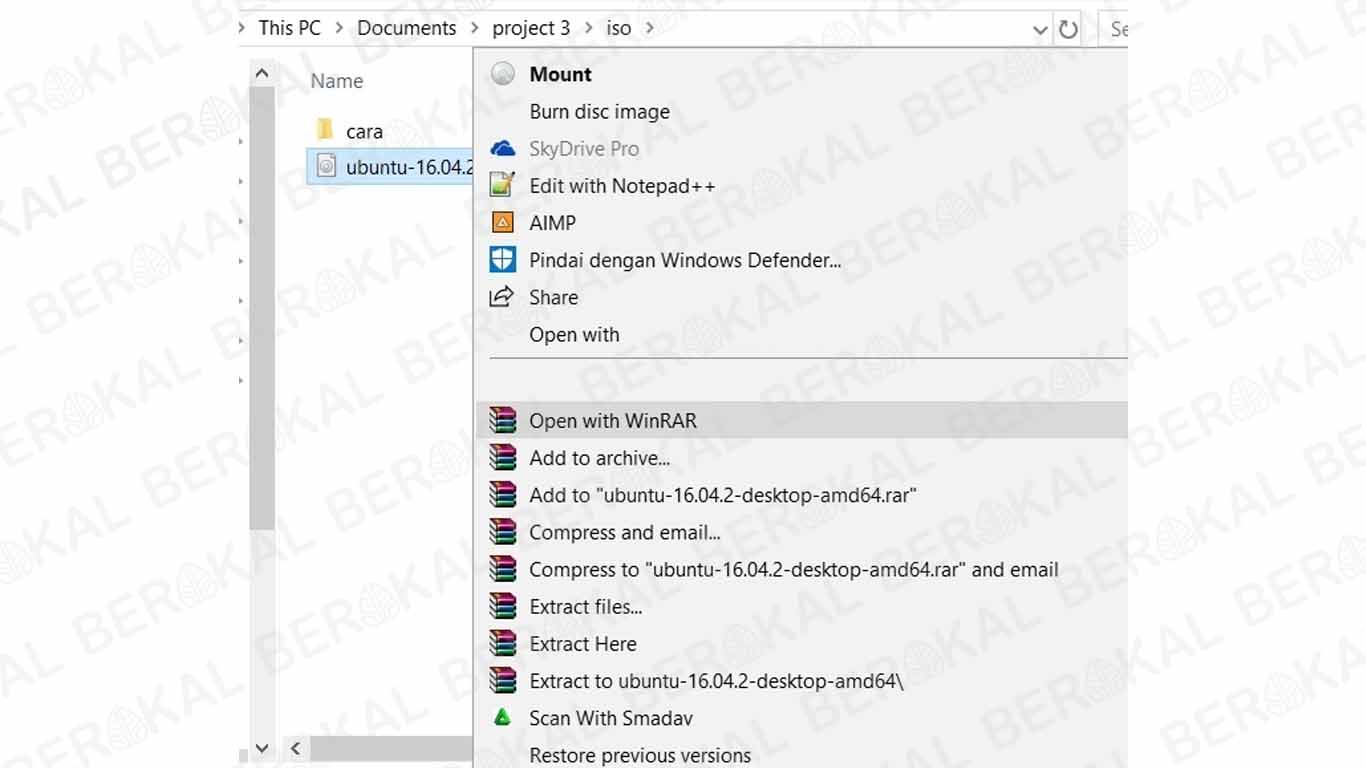
Task: Click the ubuntu-16.04.2 ISO disc icon
Action: click(326, 166)
